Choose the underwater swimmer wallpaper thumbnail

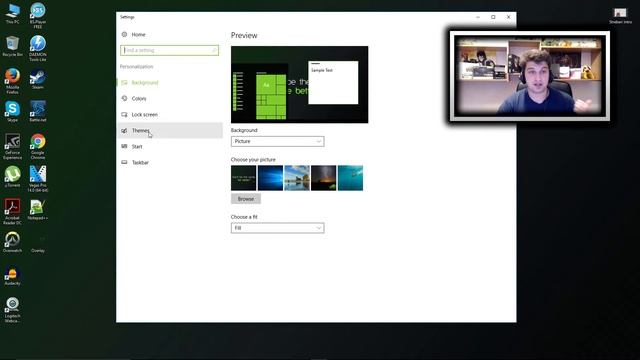pos(350,178)
